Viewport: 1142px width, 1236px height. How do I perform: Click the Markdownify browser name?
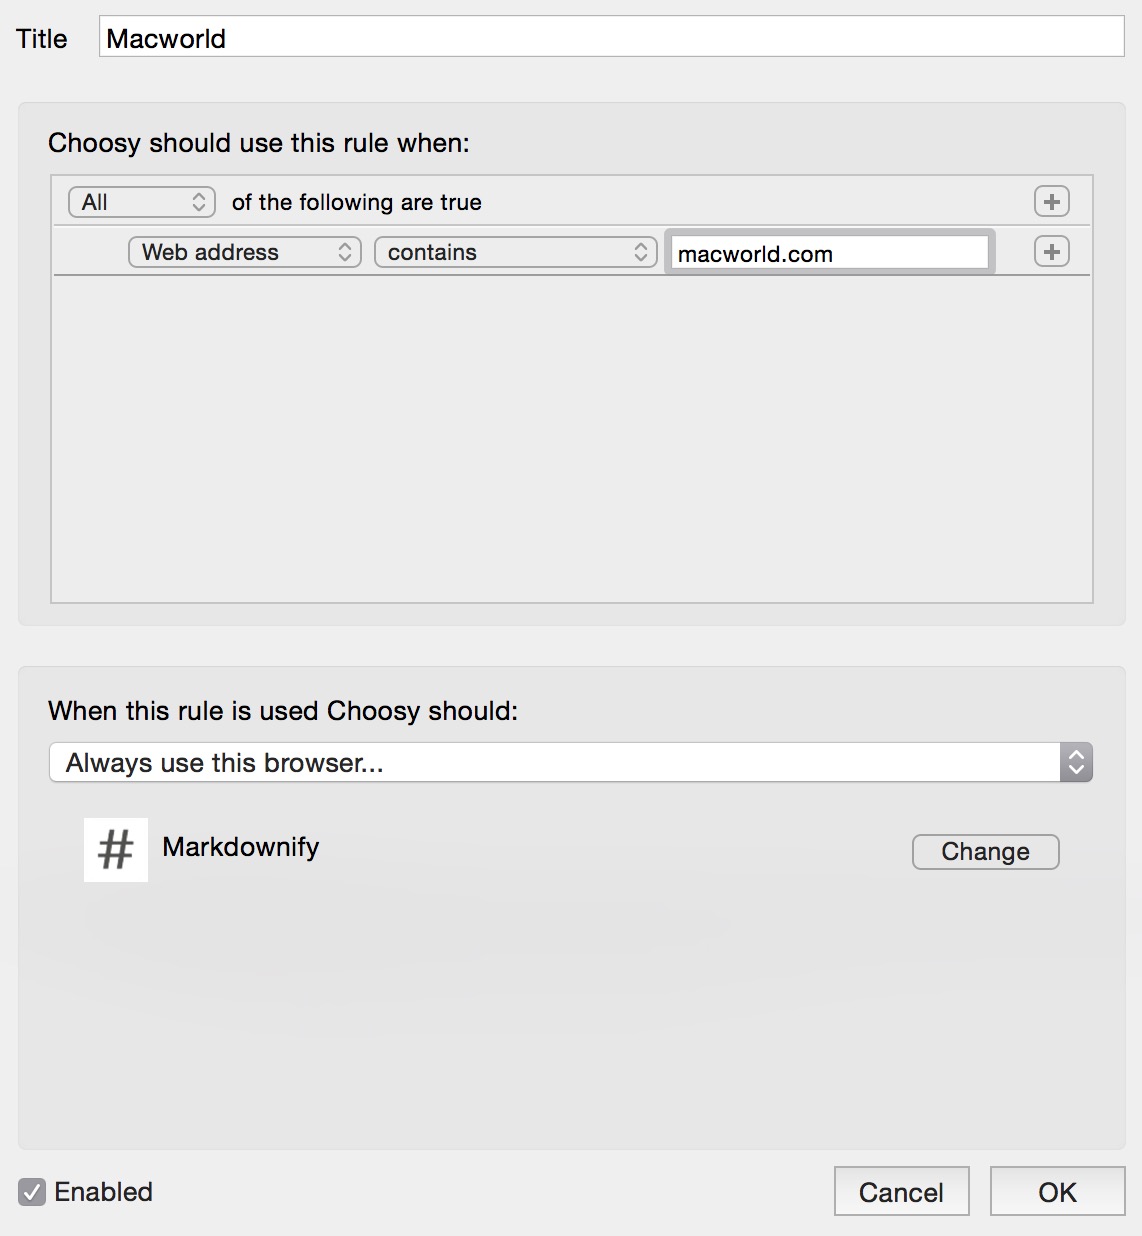(x=241, y=848)
